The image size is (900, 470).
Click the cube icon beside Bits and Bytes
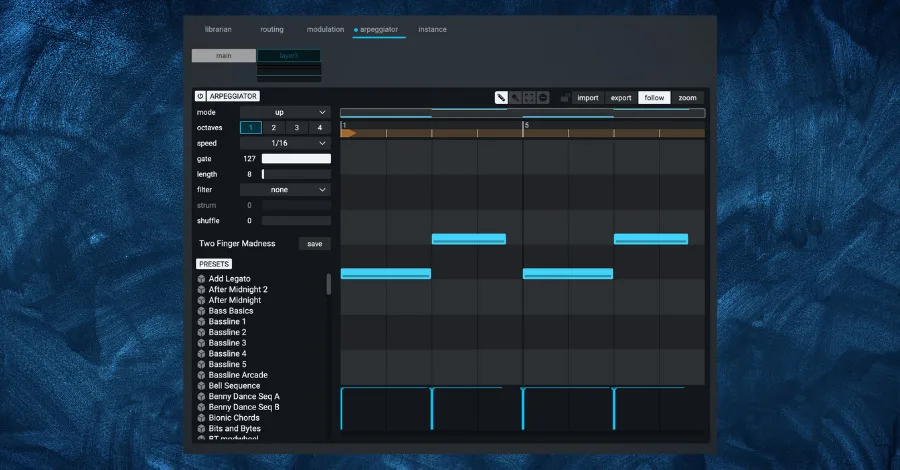(201, 429)
